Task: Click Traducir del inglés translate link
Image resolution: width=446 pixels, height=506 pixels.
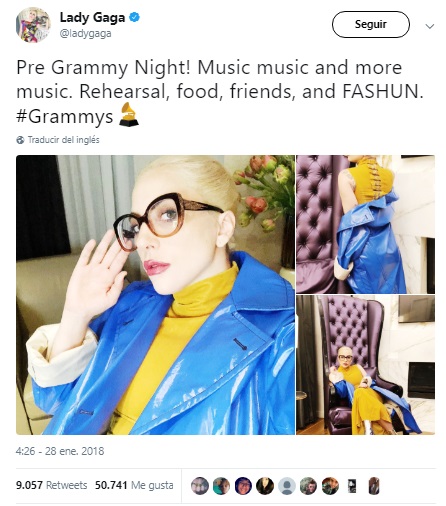Action: coord(63,140)
